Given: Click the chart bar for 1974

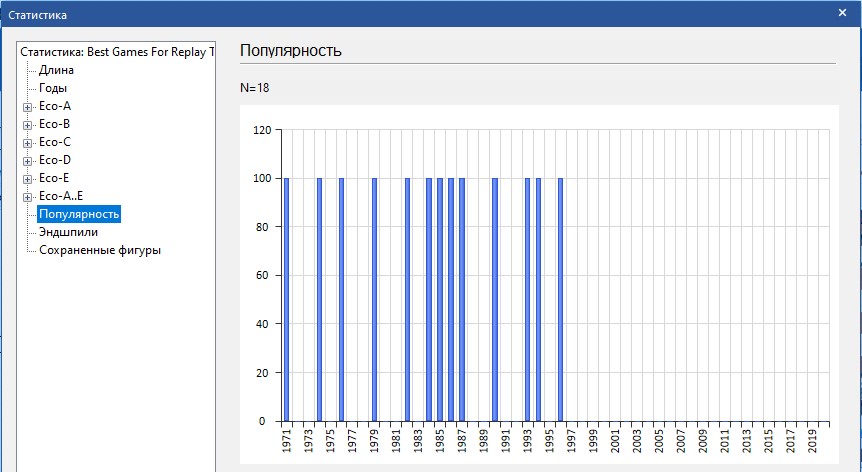Looking at the screenshot, I should pyautogui.click(x=319, y=299).
